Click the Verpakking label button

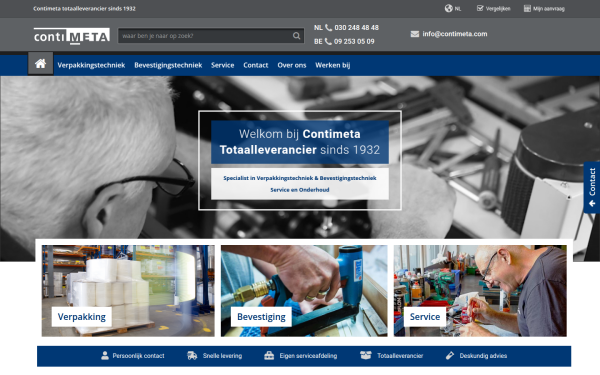click(82, 317)
